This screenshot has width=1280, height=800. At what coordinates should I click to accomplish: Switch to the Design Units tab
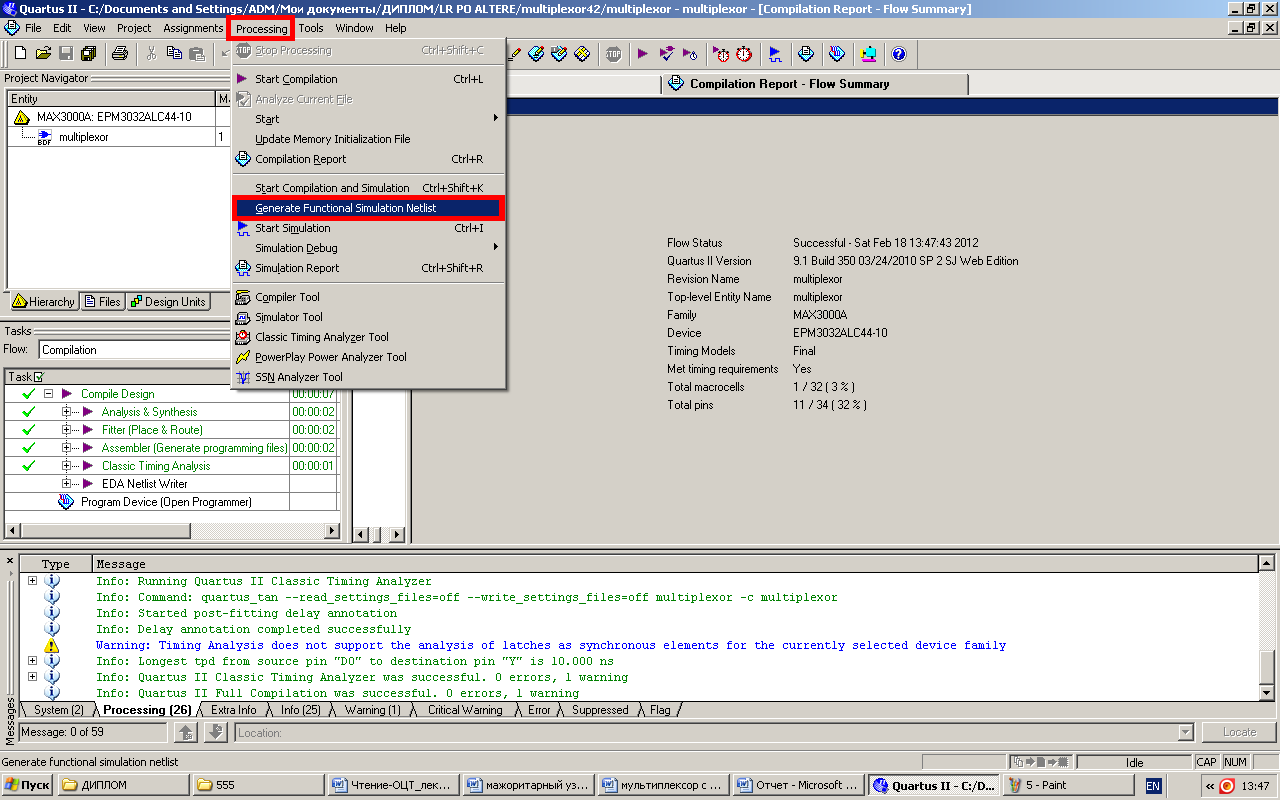168,301
